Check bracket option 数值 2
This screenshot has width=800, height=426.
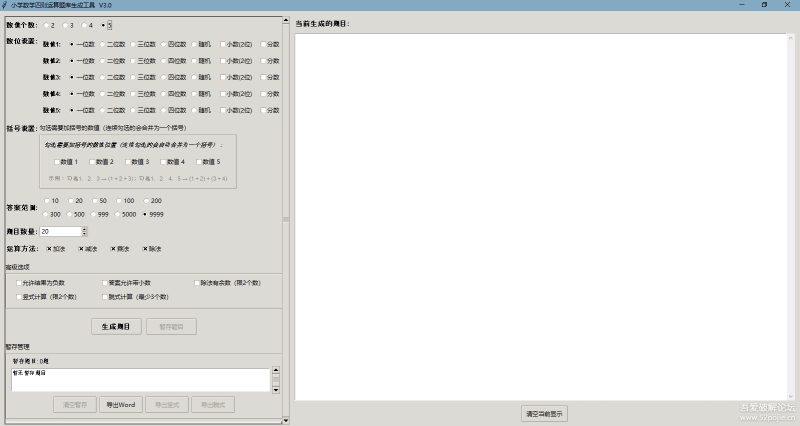pos(102,162)
